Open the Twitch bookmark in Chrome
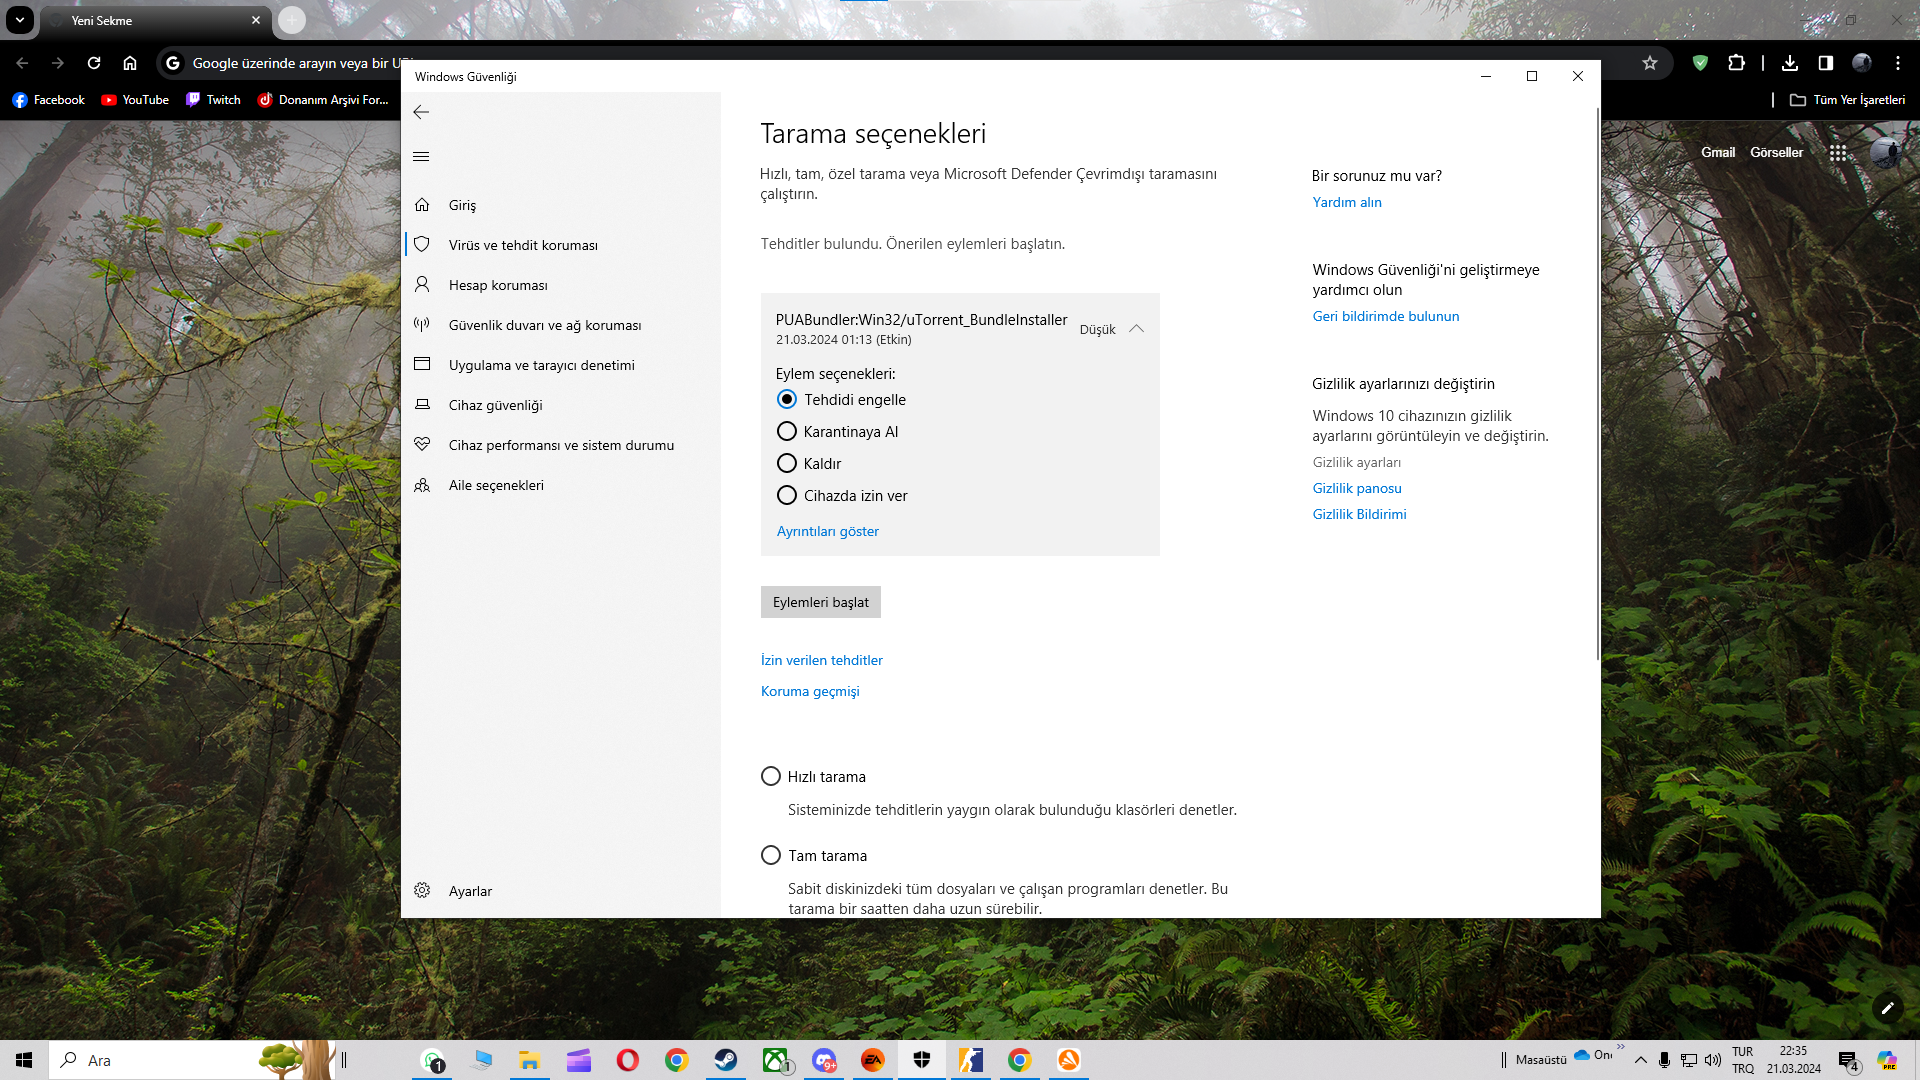1920x1080 pixels. [214, 100]
